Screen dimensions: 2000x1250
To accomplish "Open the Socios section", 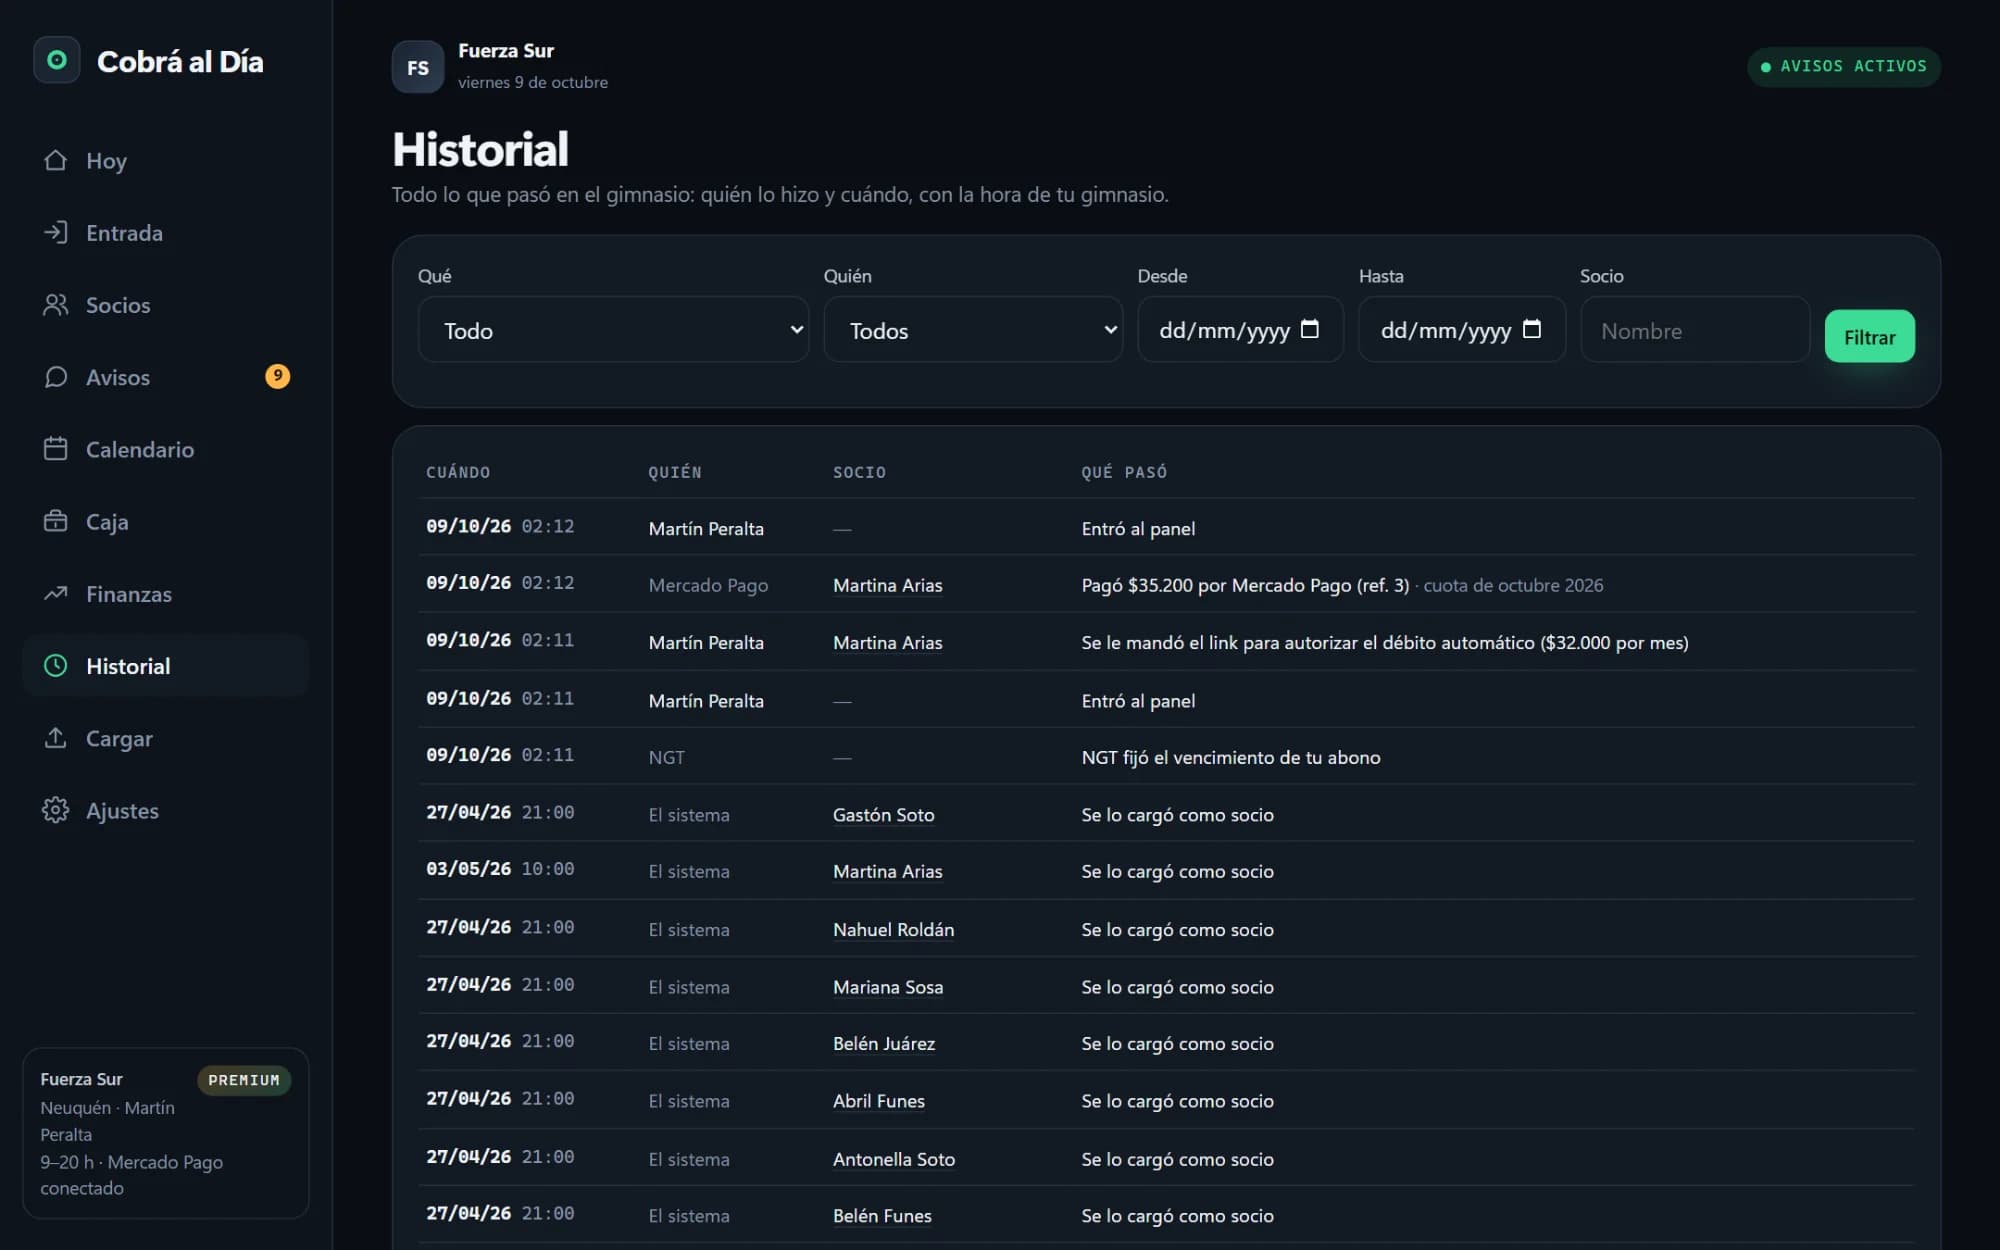I will [165, 305].
